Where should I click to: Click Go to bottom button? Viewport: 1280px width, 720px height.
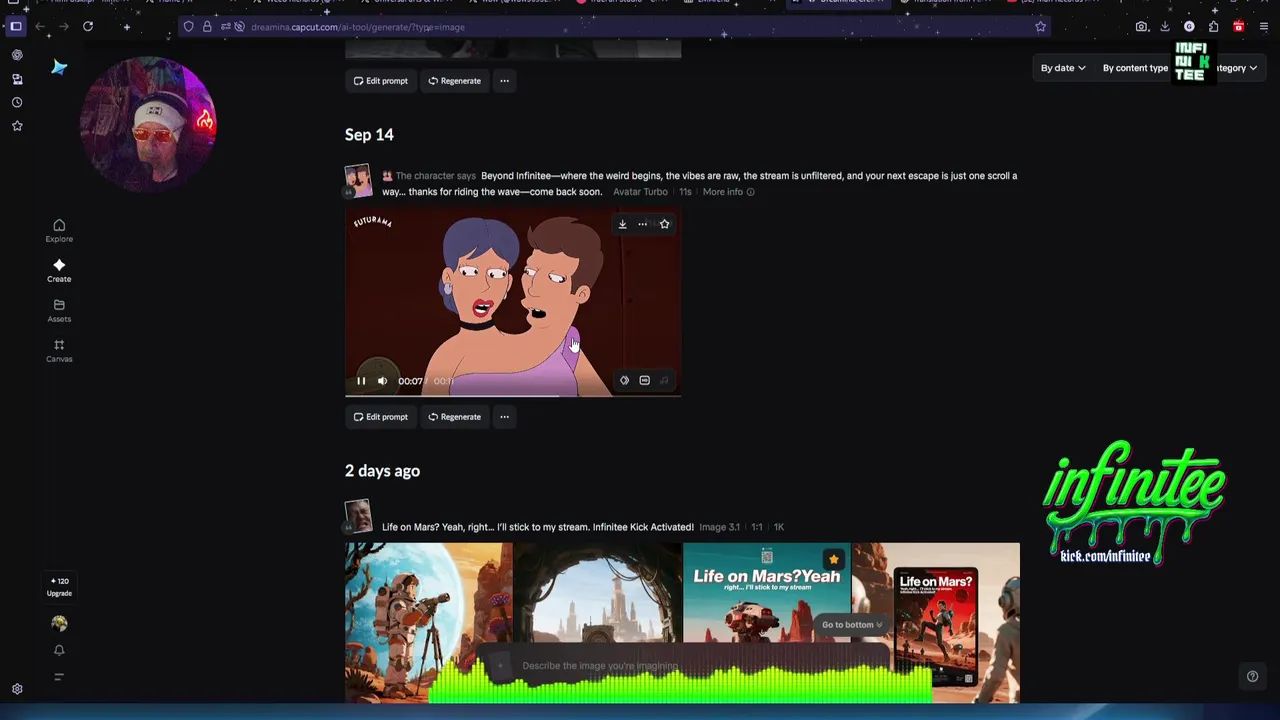tap(852, 625)
